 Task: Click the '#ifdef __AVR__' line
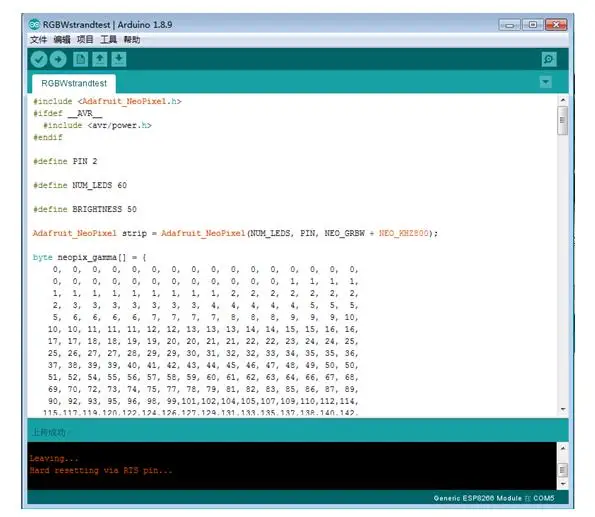pos(67,113)
